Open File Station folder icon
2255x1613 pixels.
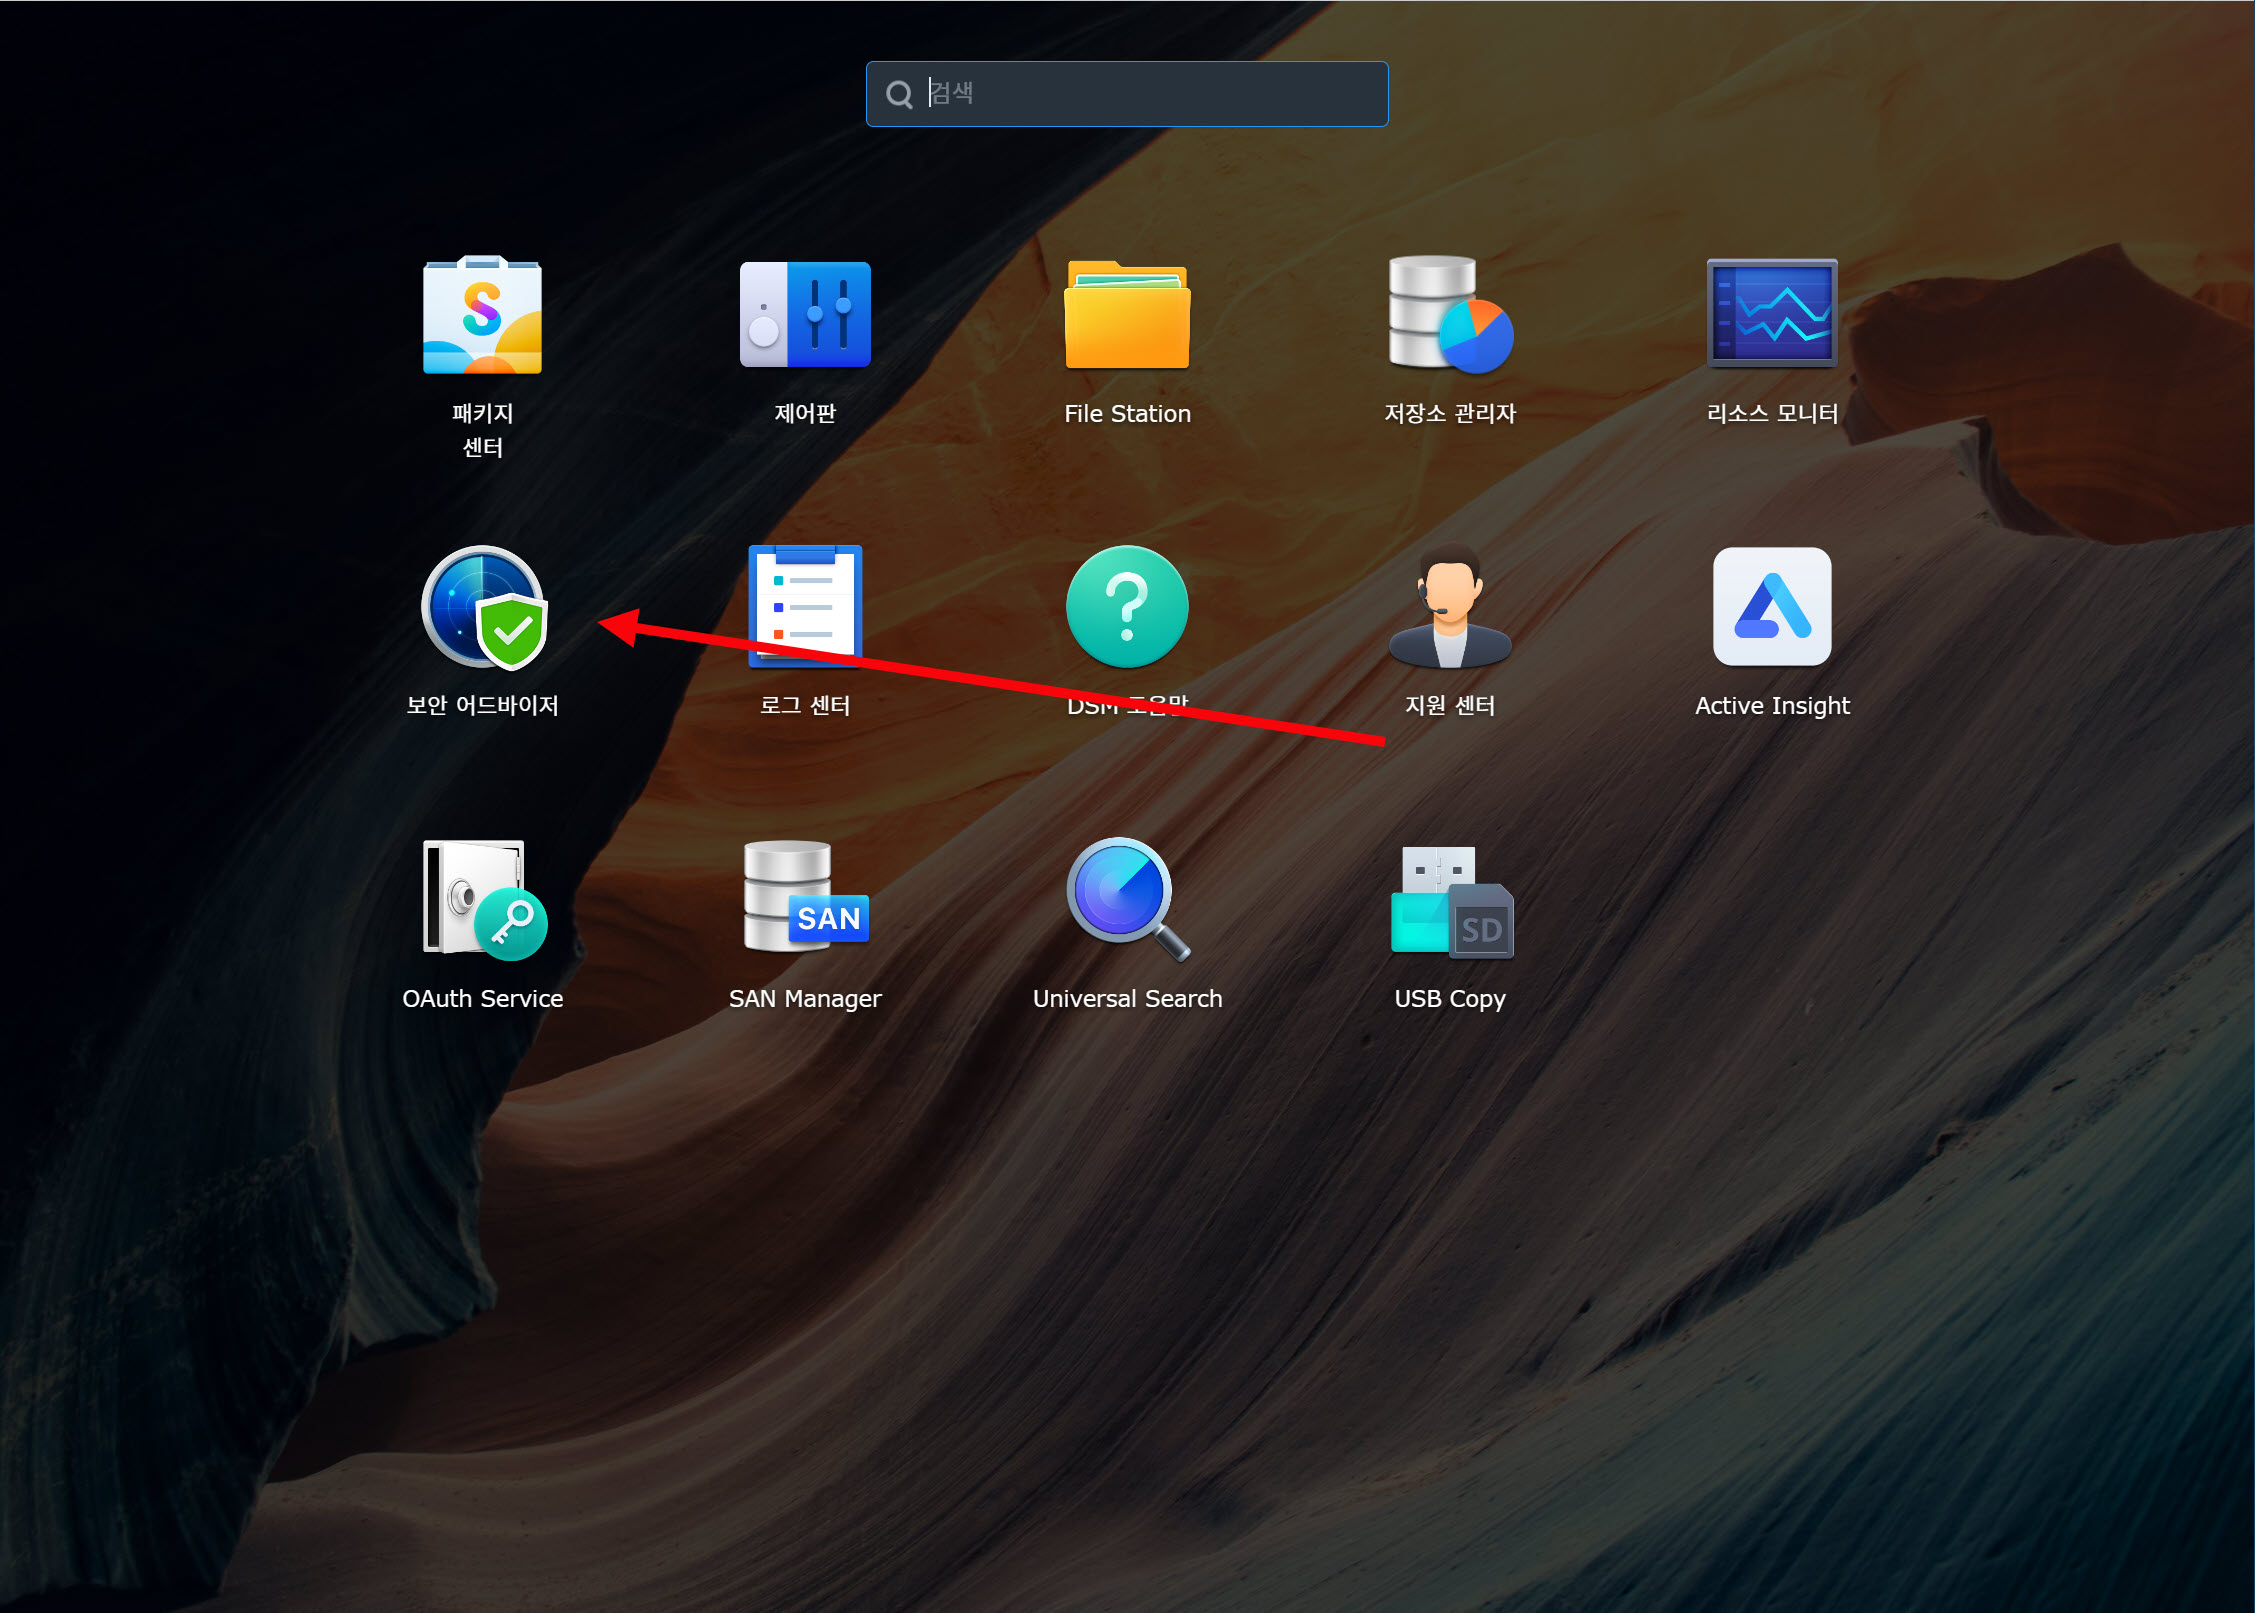[1127, 316]
